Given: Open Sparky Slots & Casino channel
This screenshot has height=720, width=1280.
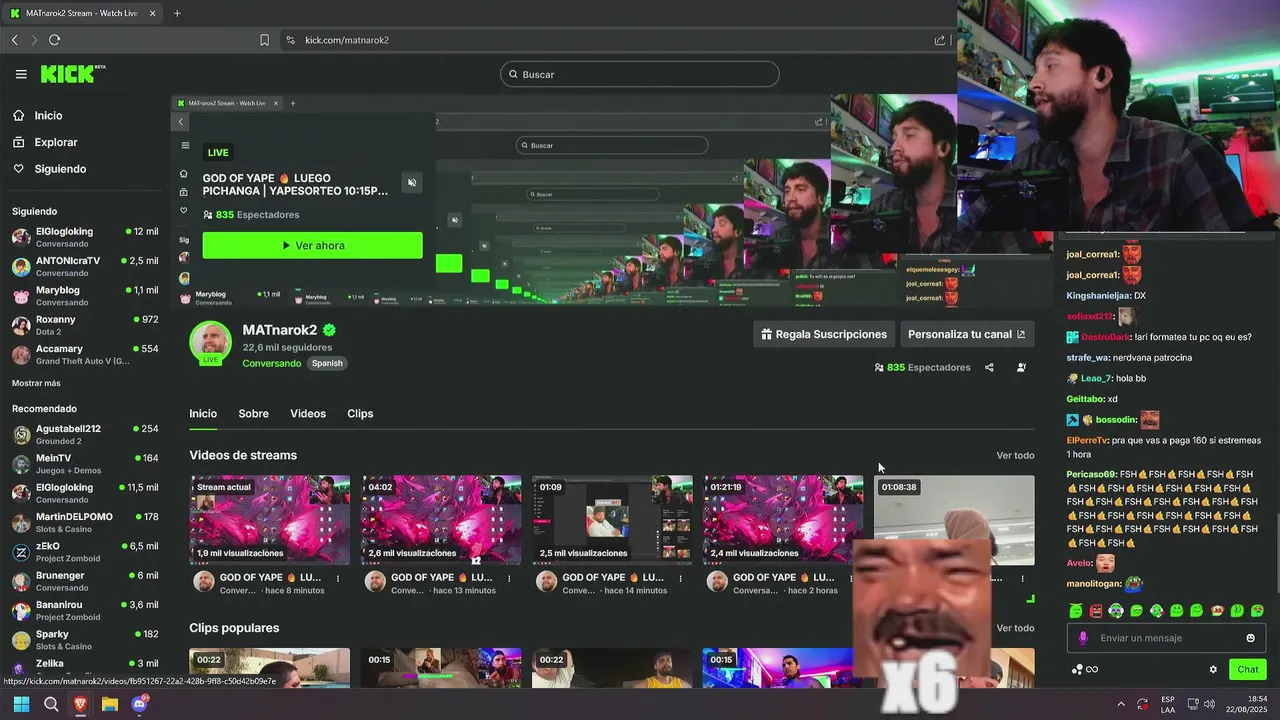Looking at the screenshot, I should (x=85, y=640).
